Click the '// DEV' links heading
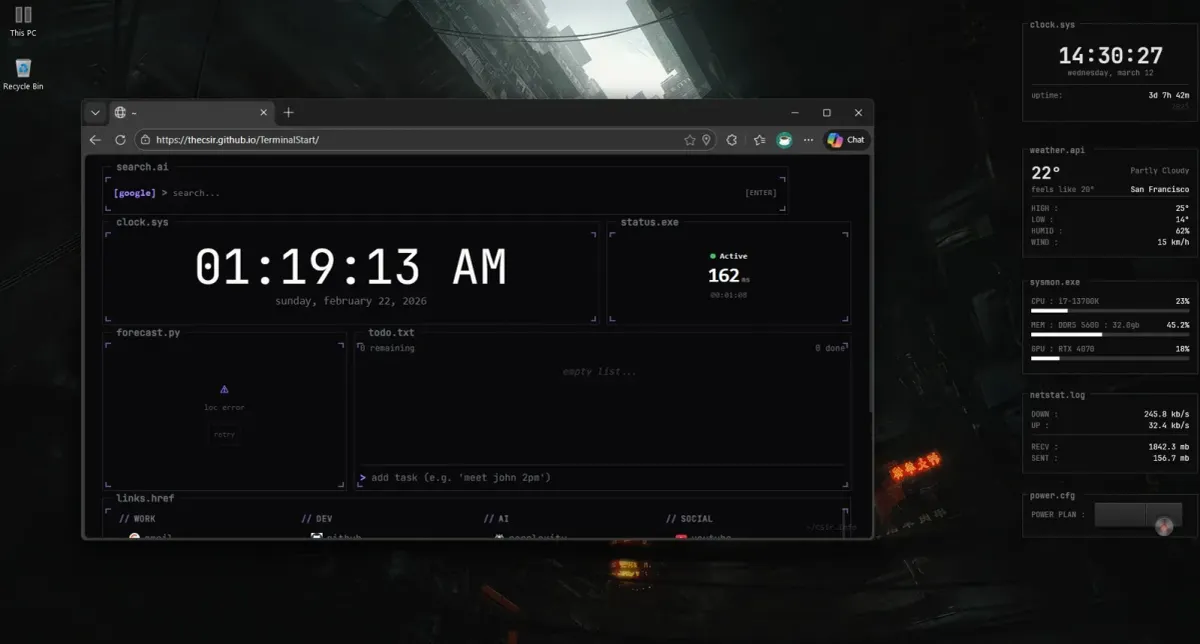This screenshot has width=1200, height=644. pyautogui.click(x=317, y=519)
